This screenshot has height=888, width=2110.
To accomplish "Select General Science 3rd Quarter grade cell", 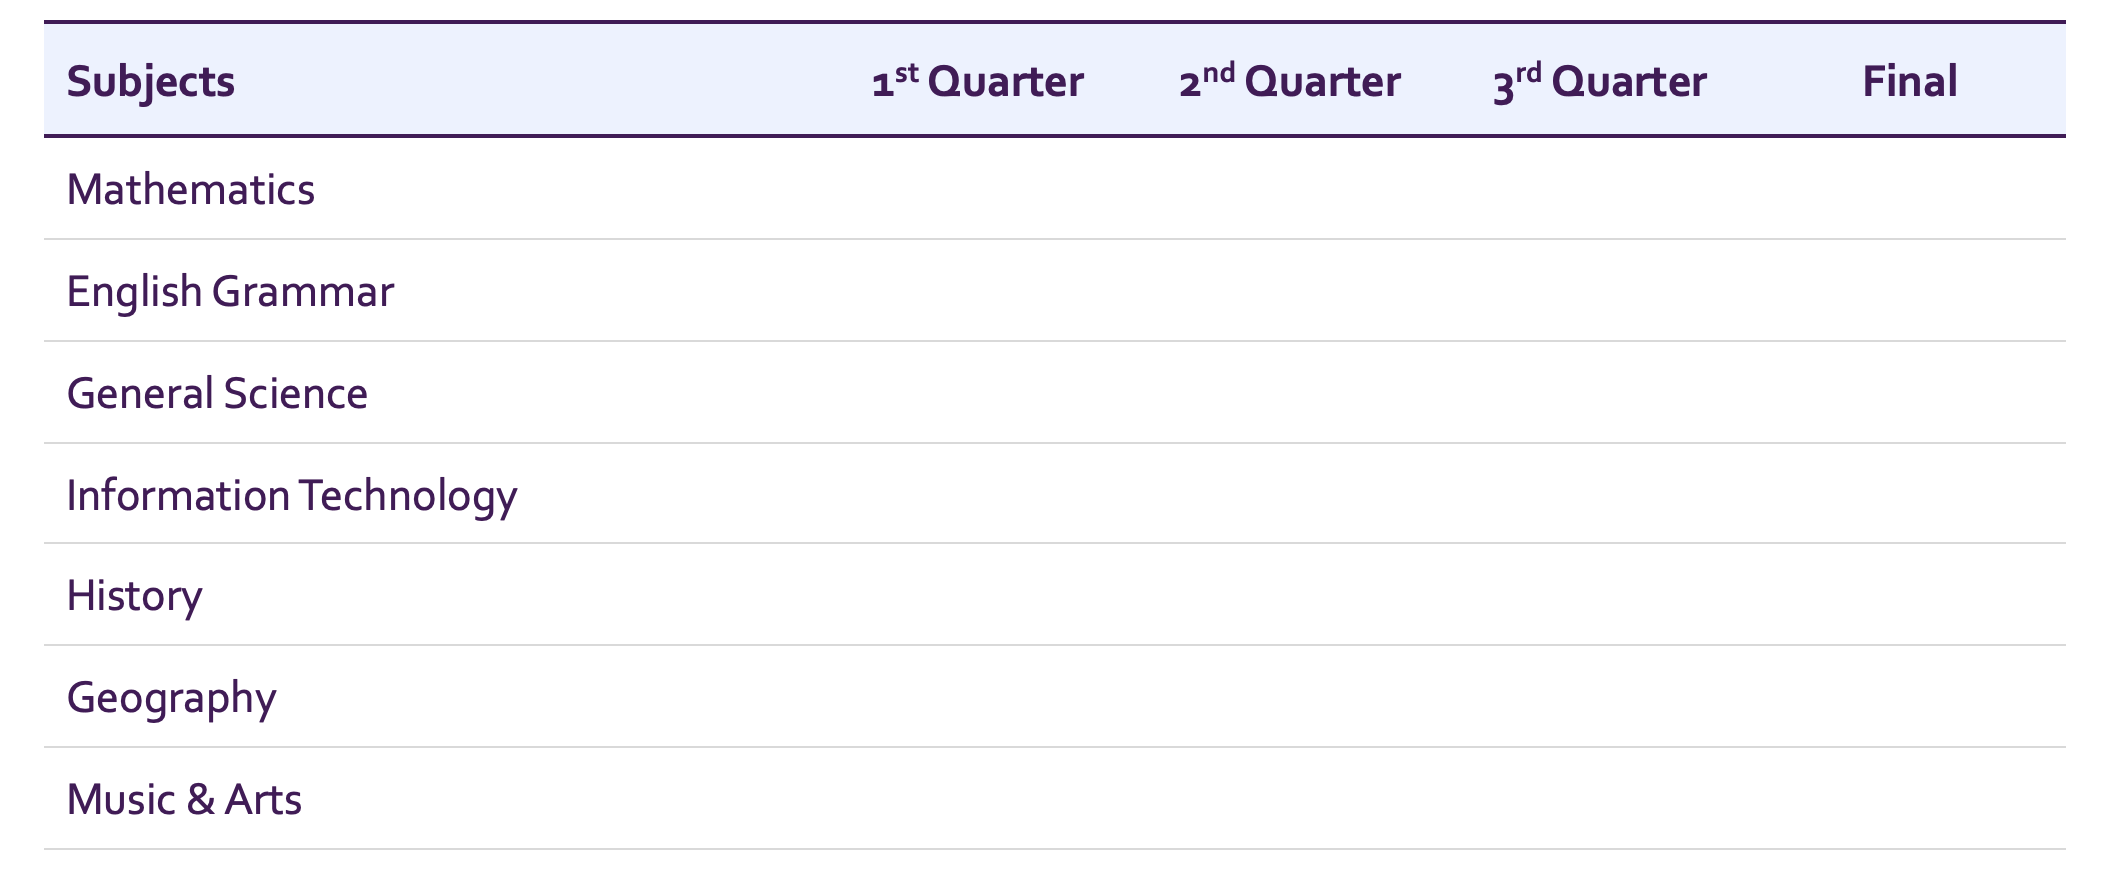I will click(x=1599, y=393).
